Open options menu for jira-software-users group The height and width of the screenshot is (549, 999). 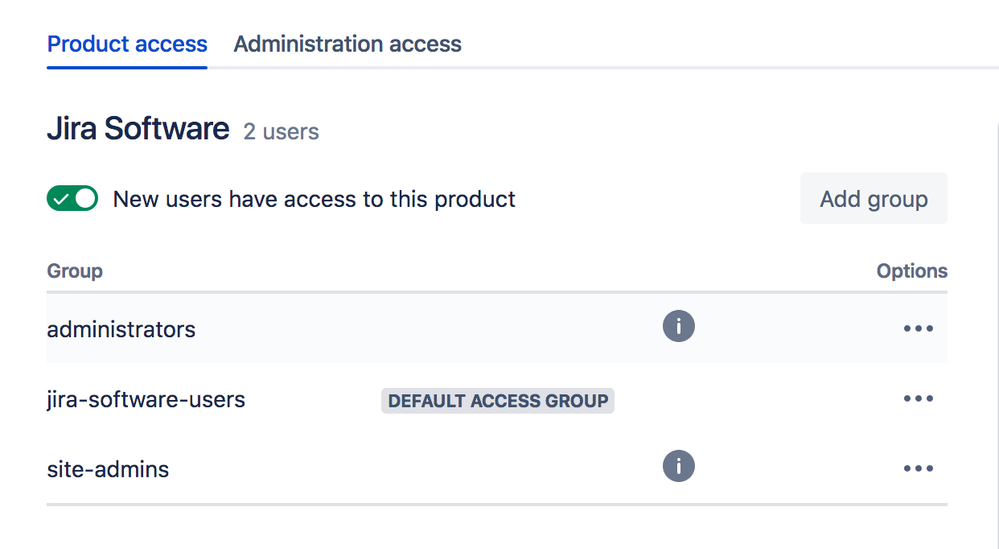pos(918,399)
